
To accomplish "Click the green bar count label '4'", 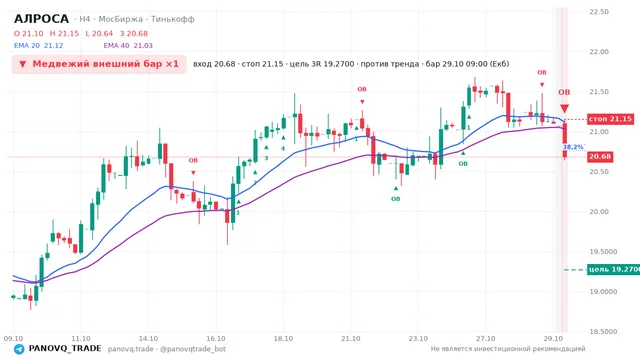I will click(x=283, y=149).
